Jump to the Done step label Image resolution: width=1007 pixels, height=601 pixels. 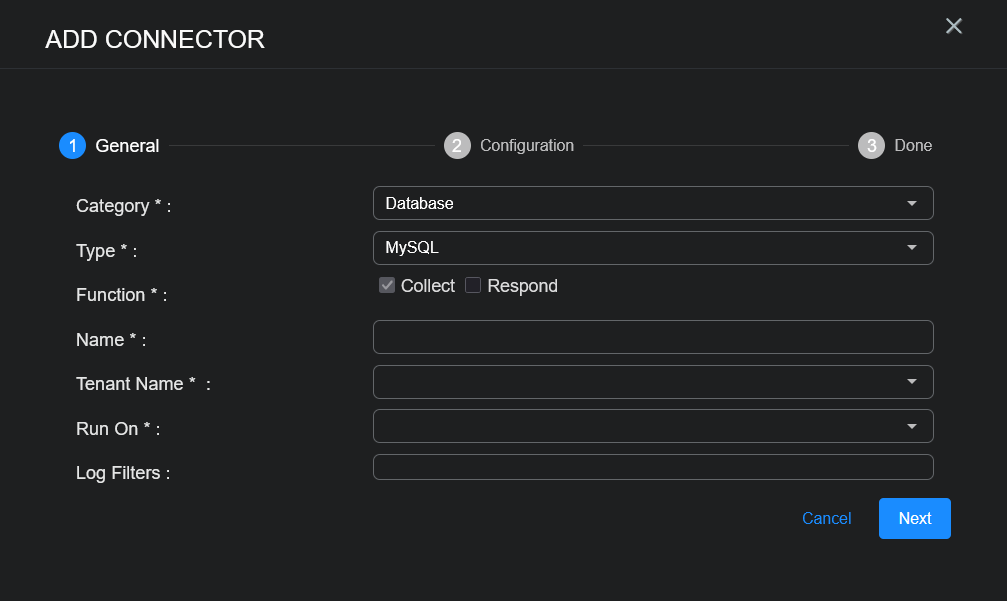point(913,146)
